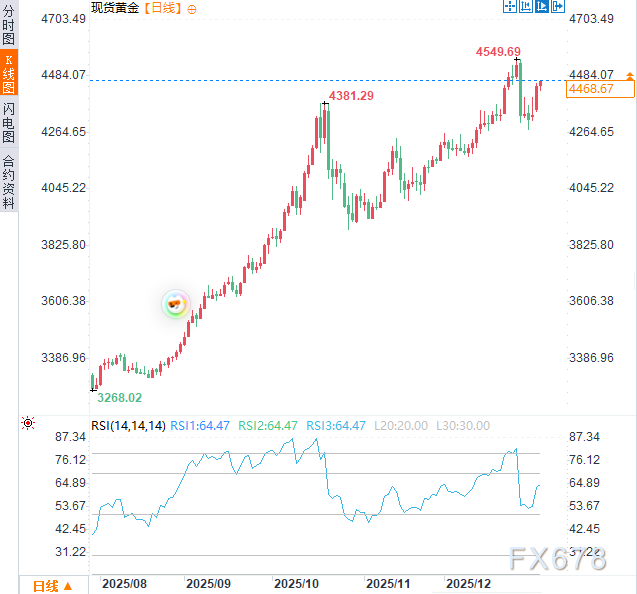Open the 闪电图 tab

click(x=9, y=122)
